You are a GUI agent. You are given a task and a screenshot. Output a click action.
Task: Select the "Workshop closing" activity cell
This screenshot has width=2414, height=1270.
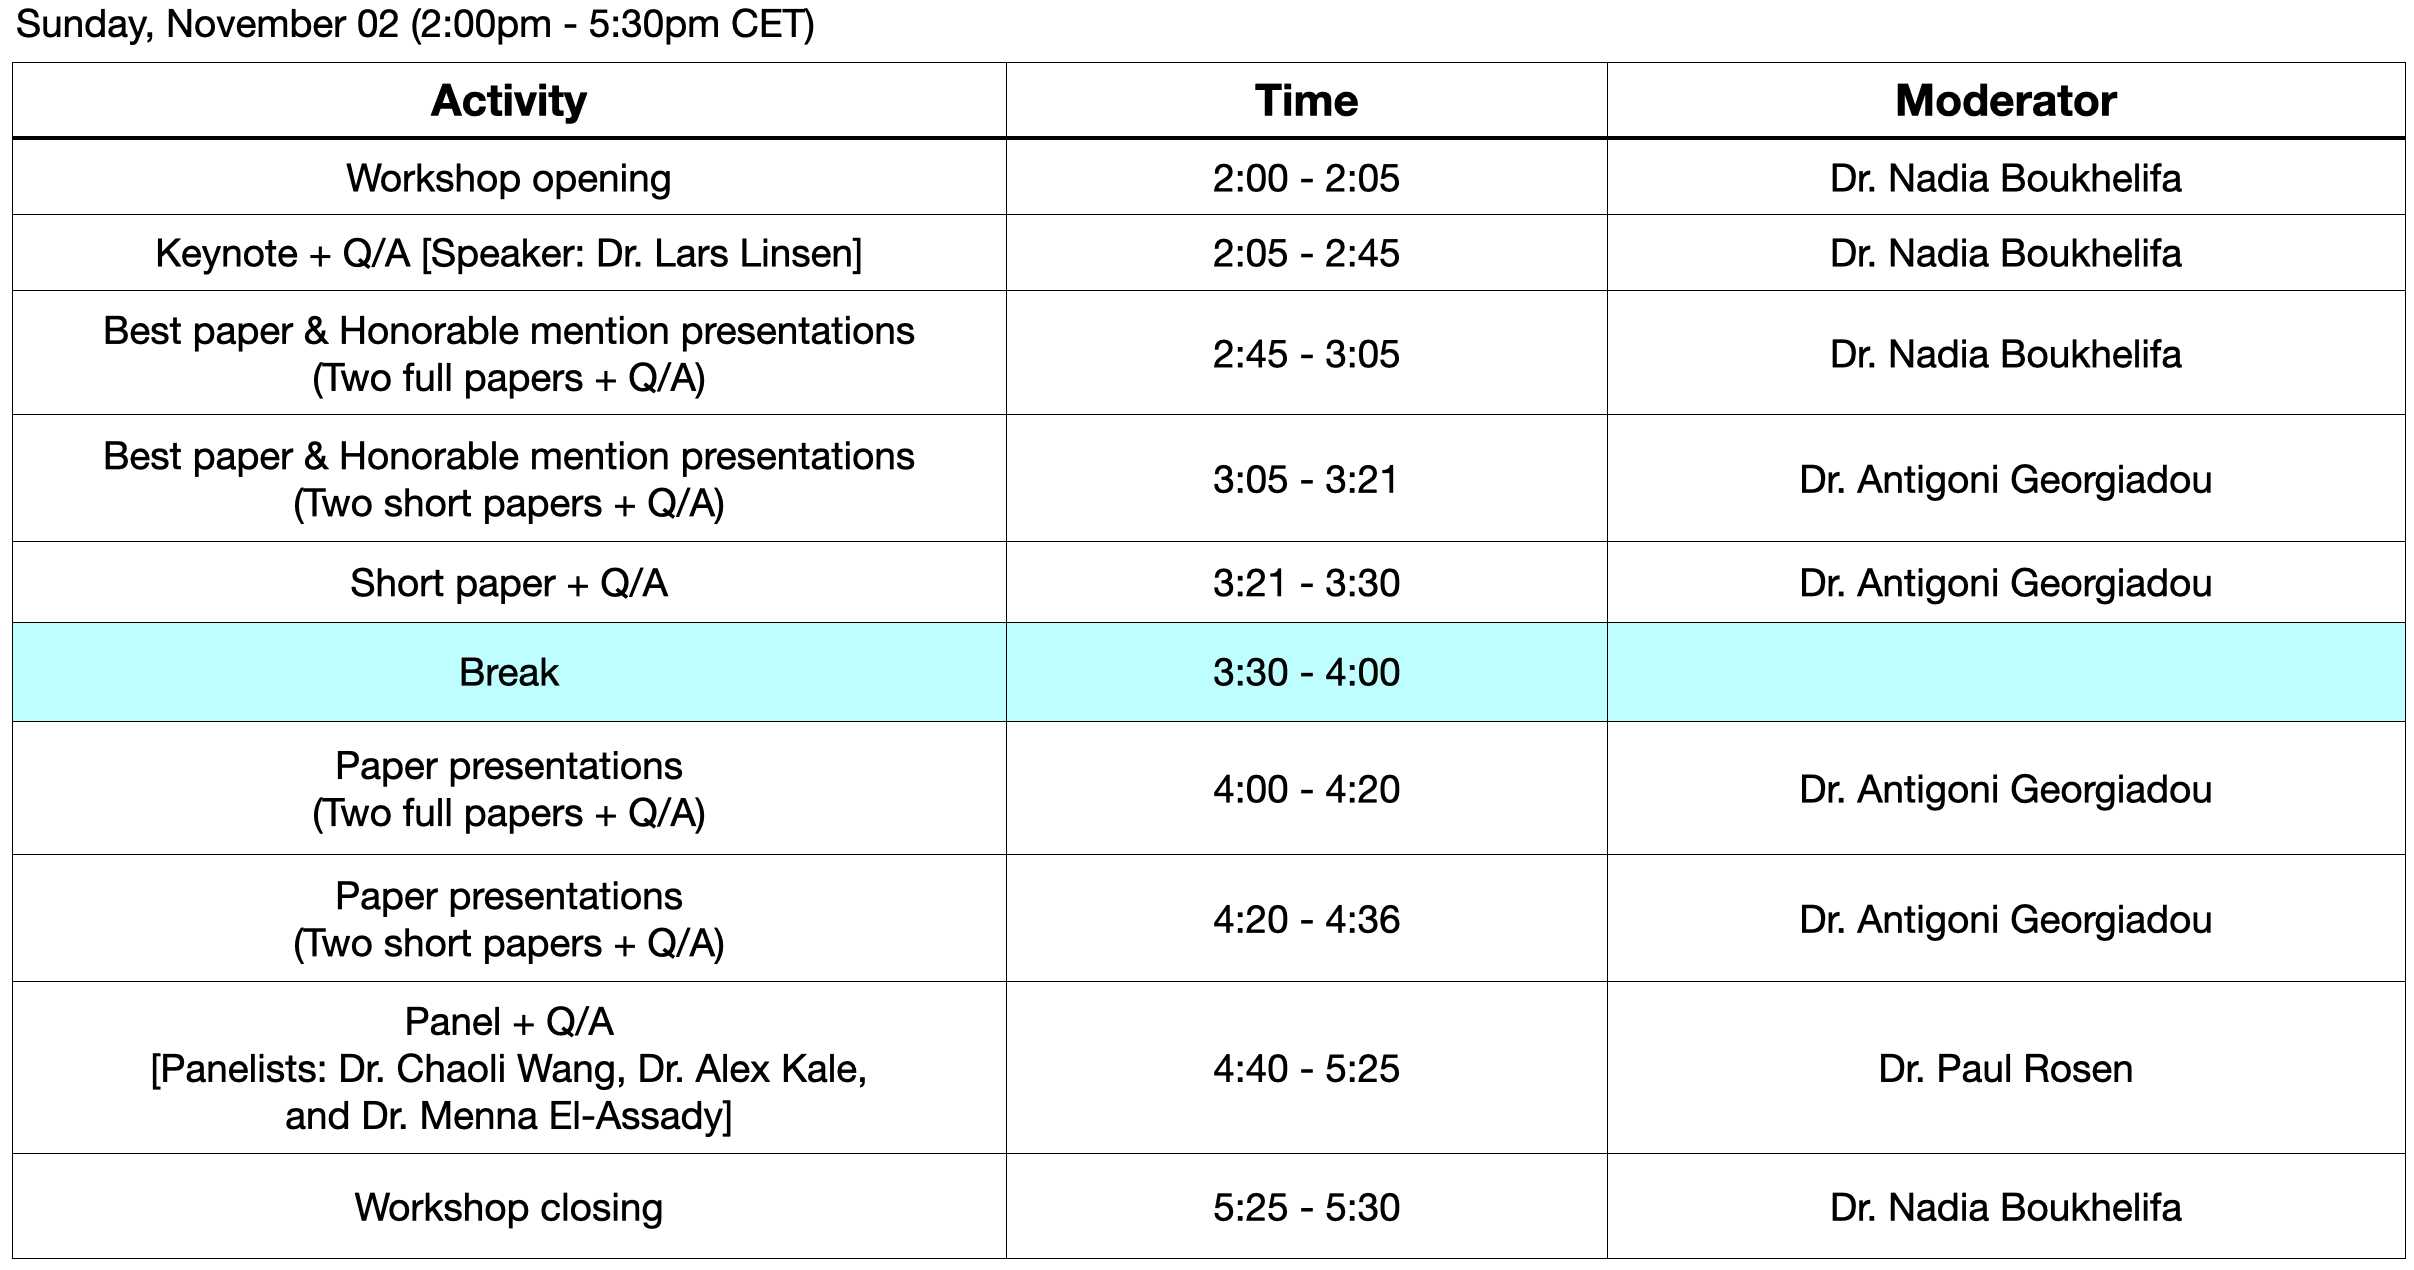(x=508, y=1208)
